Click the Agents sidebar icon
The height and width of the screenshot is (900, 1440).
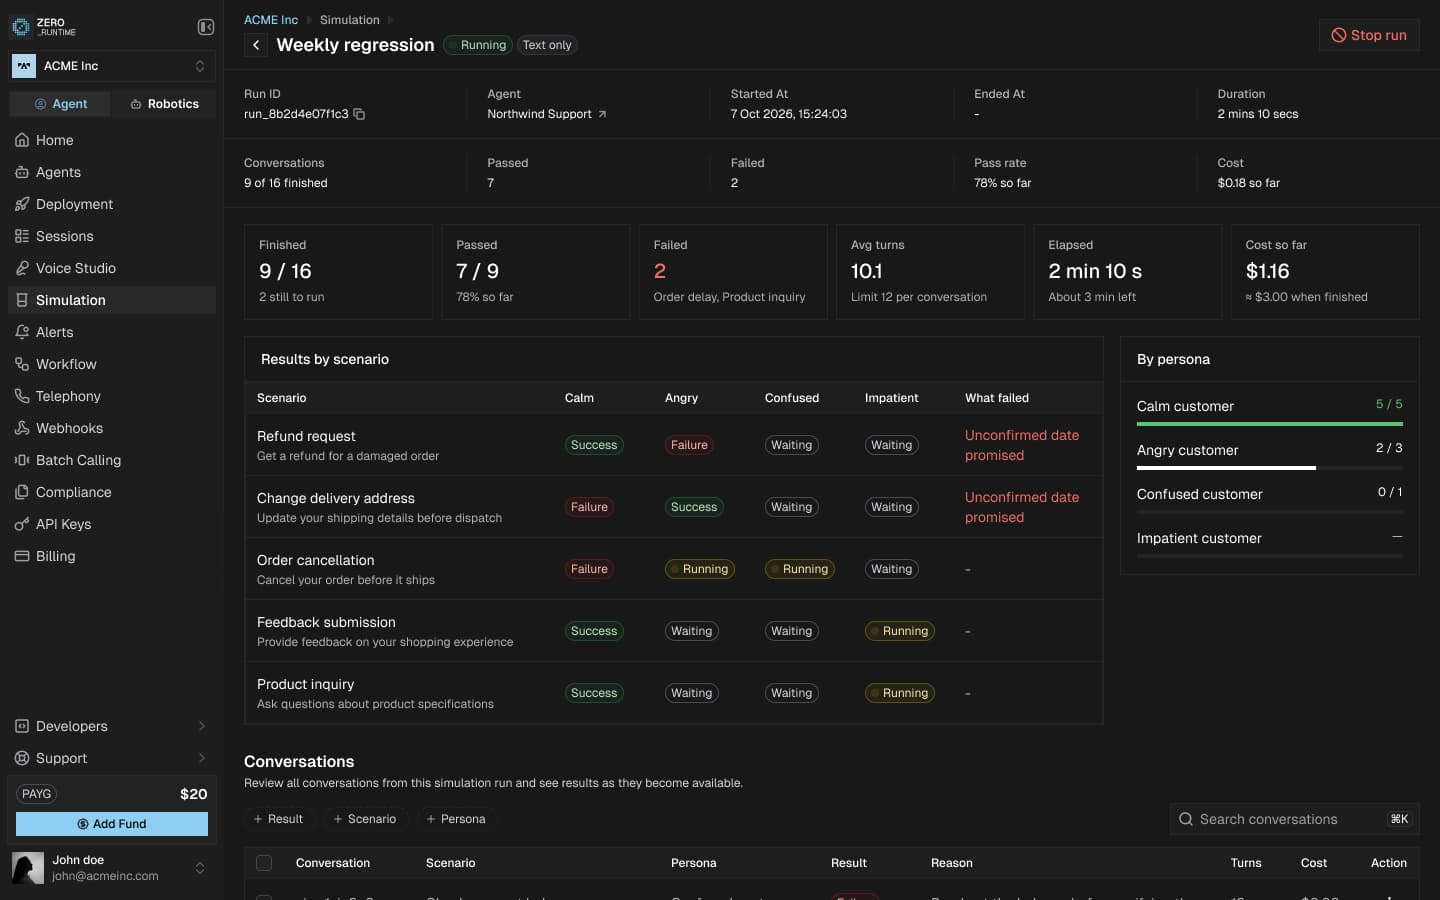[22, 172]
